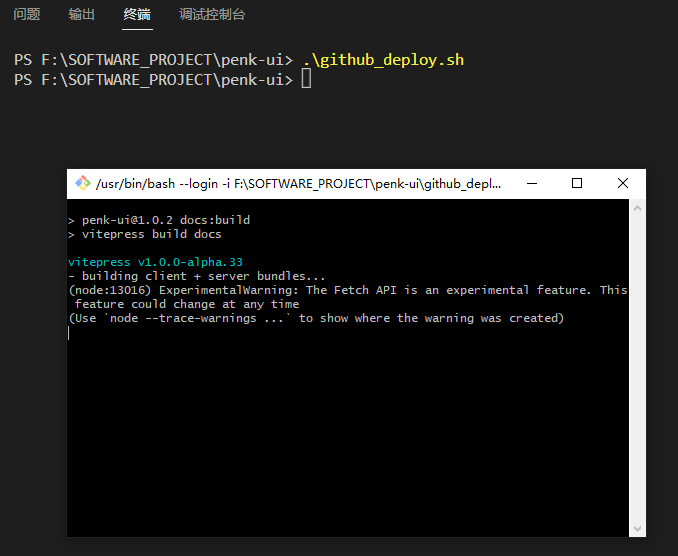Click the ExperimentalWarning Fetch API message
Image resolution: width=678 pixels, height=556 pixels.
click(348, 297)
